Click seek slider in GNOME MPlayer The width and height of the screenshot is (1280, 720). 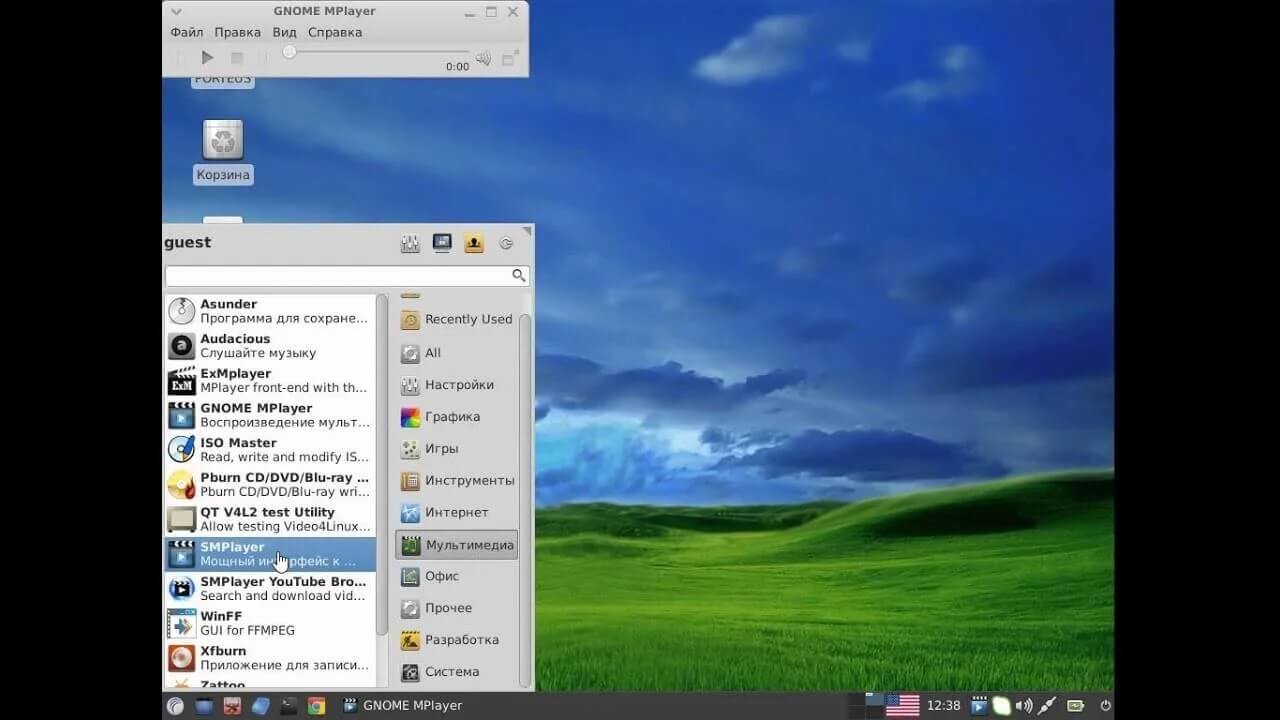(376, 52)
